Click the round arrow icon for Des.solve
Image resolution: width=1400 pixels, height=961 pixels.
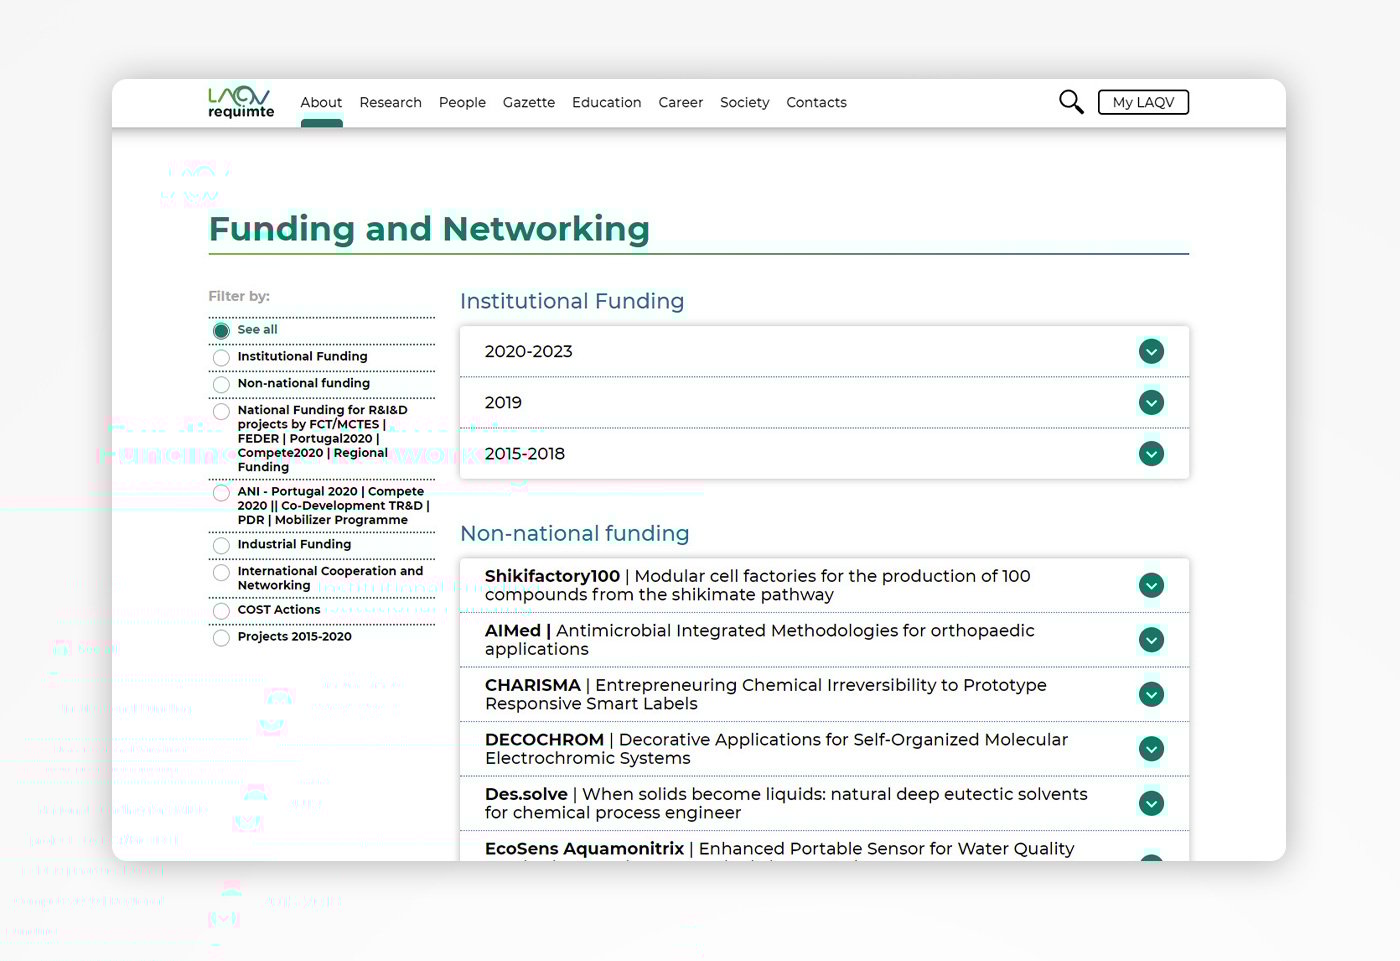[1151, 804]
